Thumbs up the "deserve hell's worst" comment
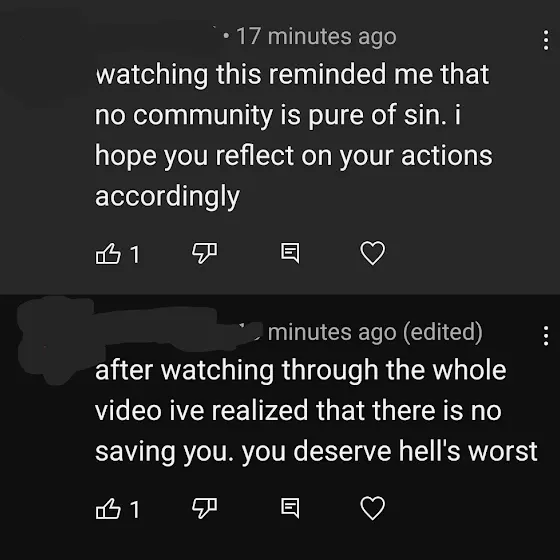This screenshot has width=560, height=560. tap(108, 508)
